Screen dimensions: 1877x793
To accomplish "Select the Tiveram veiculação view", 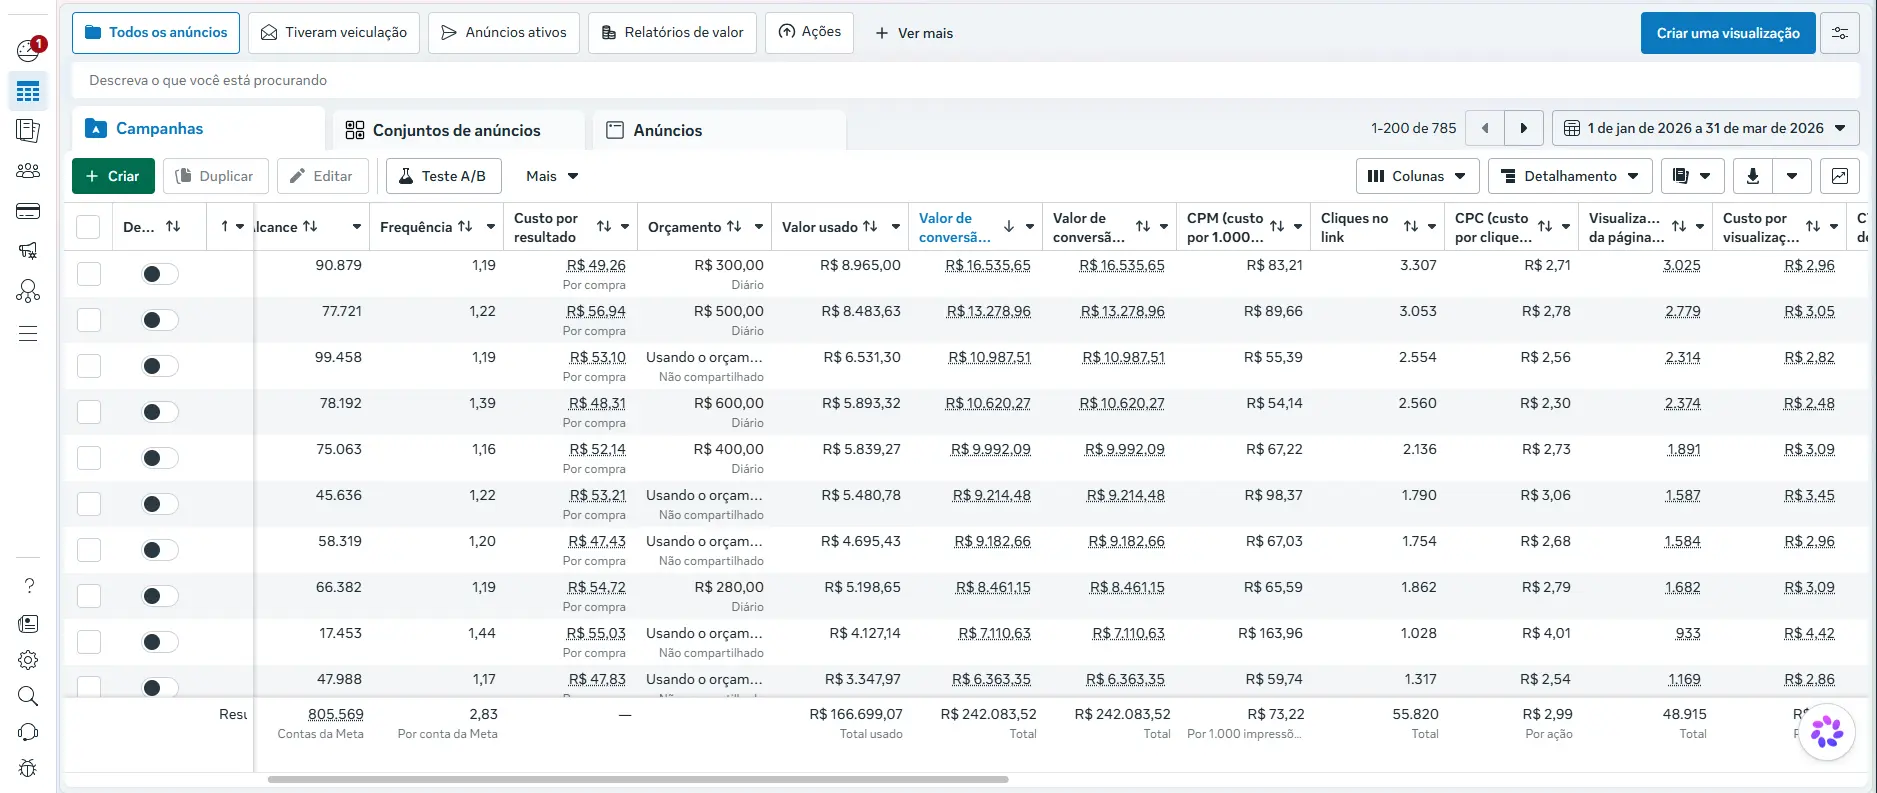I will click(334, 33).
